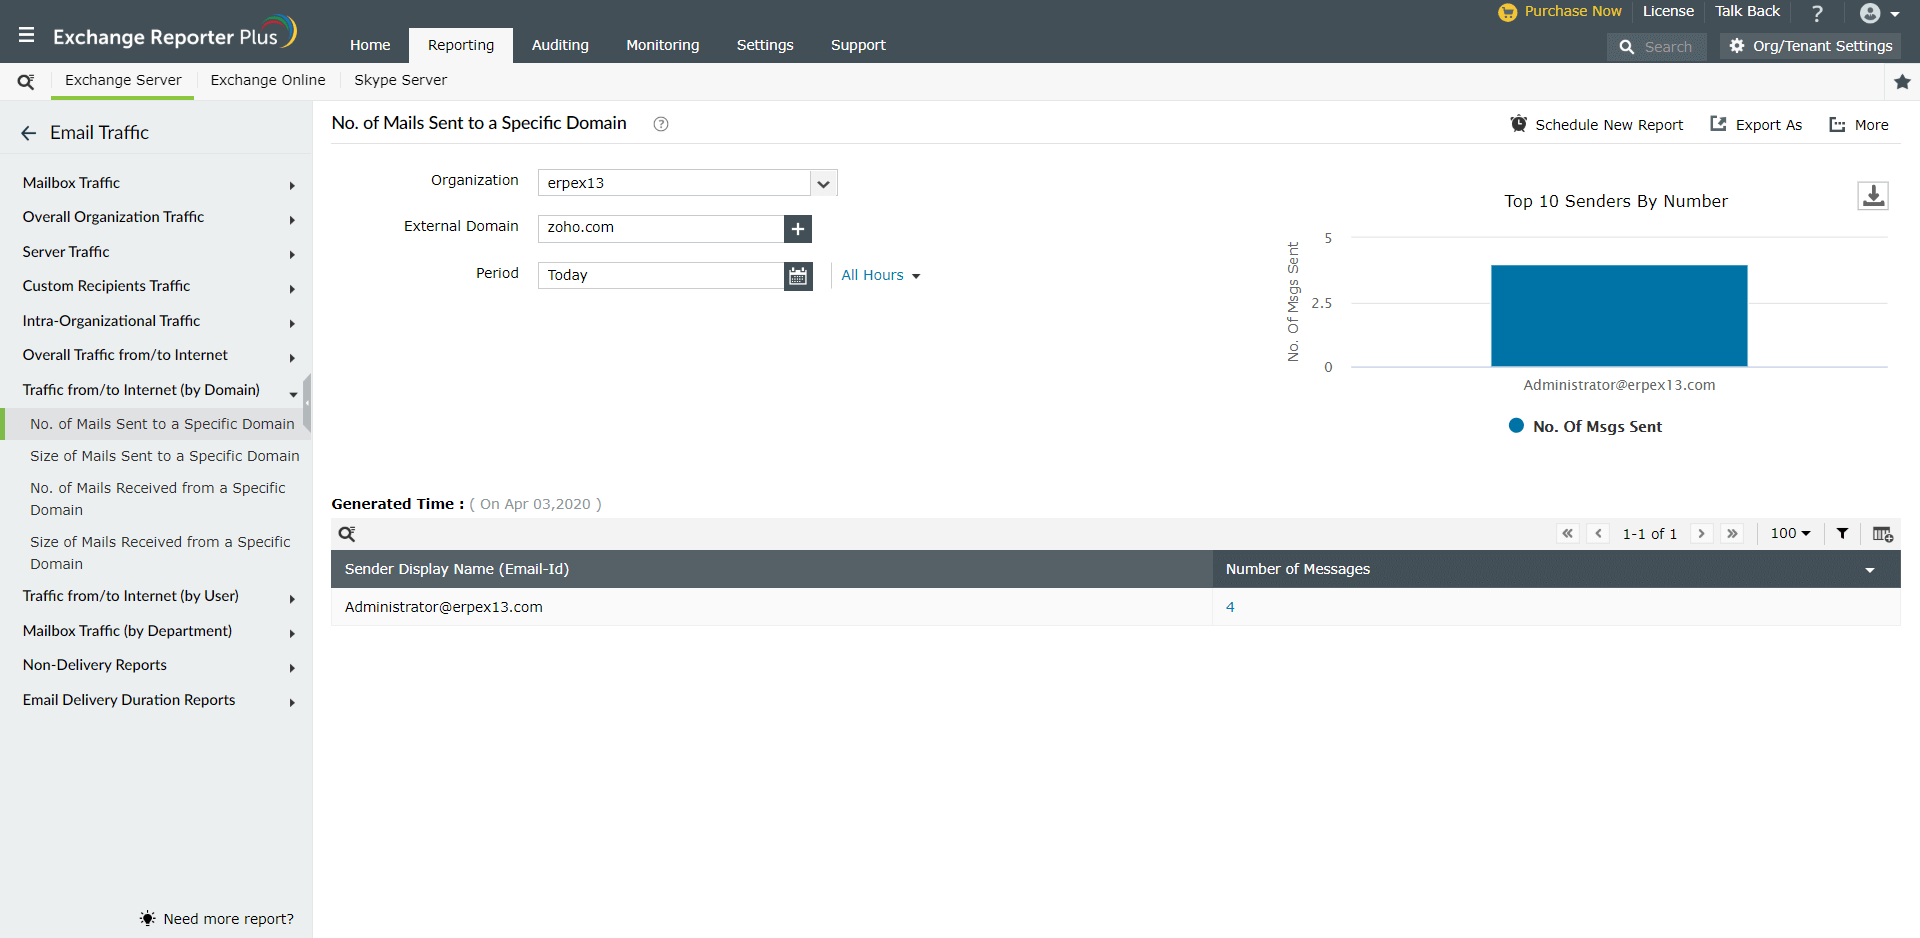Open Size of Mails Received from Specific Domain
Image resolution: width=1920 pixels, height=938 pixels.
(160, 553)
